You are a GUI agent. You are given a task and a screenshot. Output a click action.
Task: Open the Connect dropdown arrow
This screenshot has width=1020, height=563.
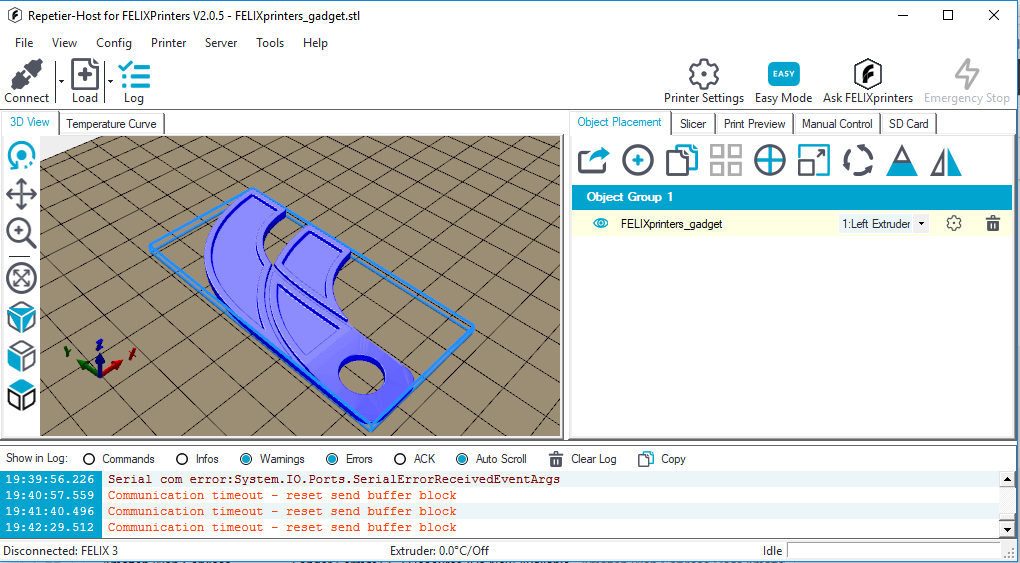click(61, 81)
